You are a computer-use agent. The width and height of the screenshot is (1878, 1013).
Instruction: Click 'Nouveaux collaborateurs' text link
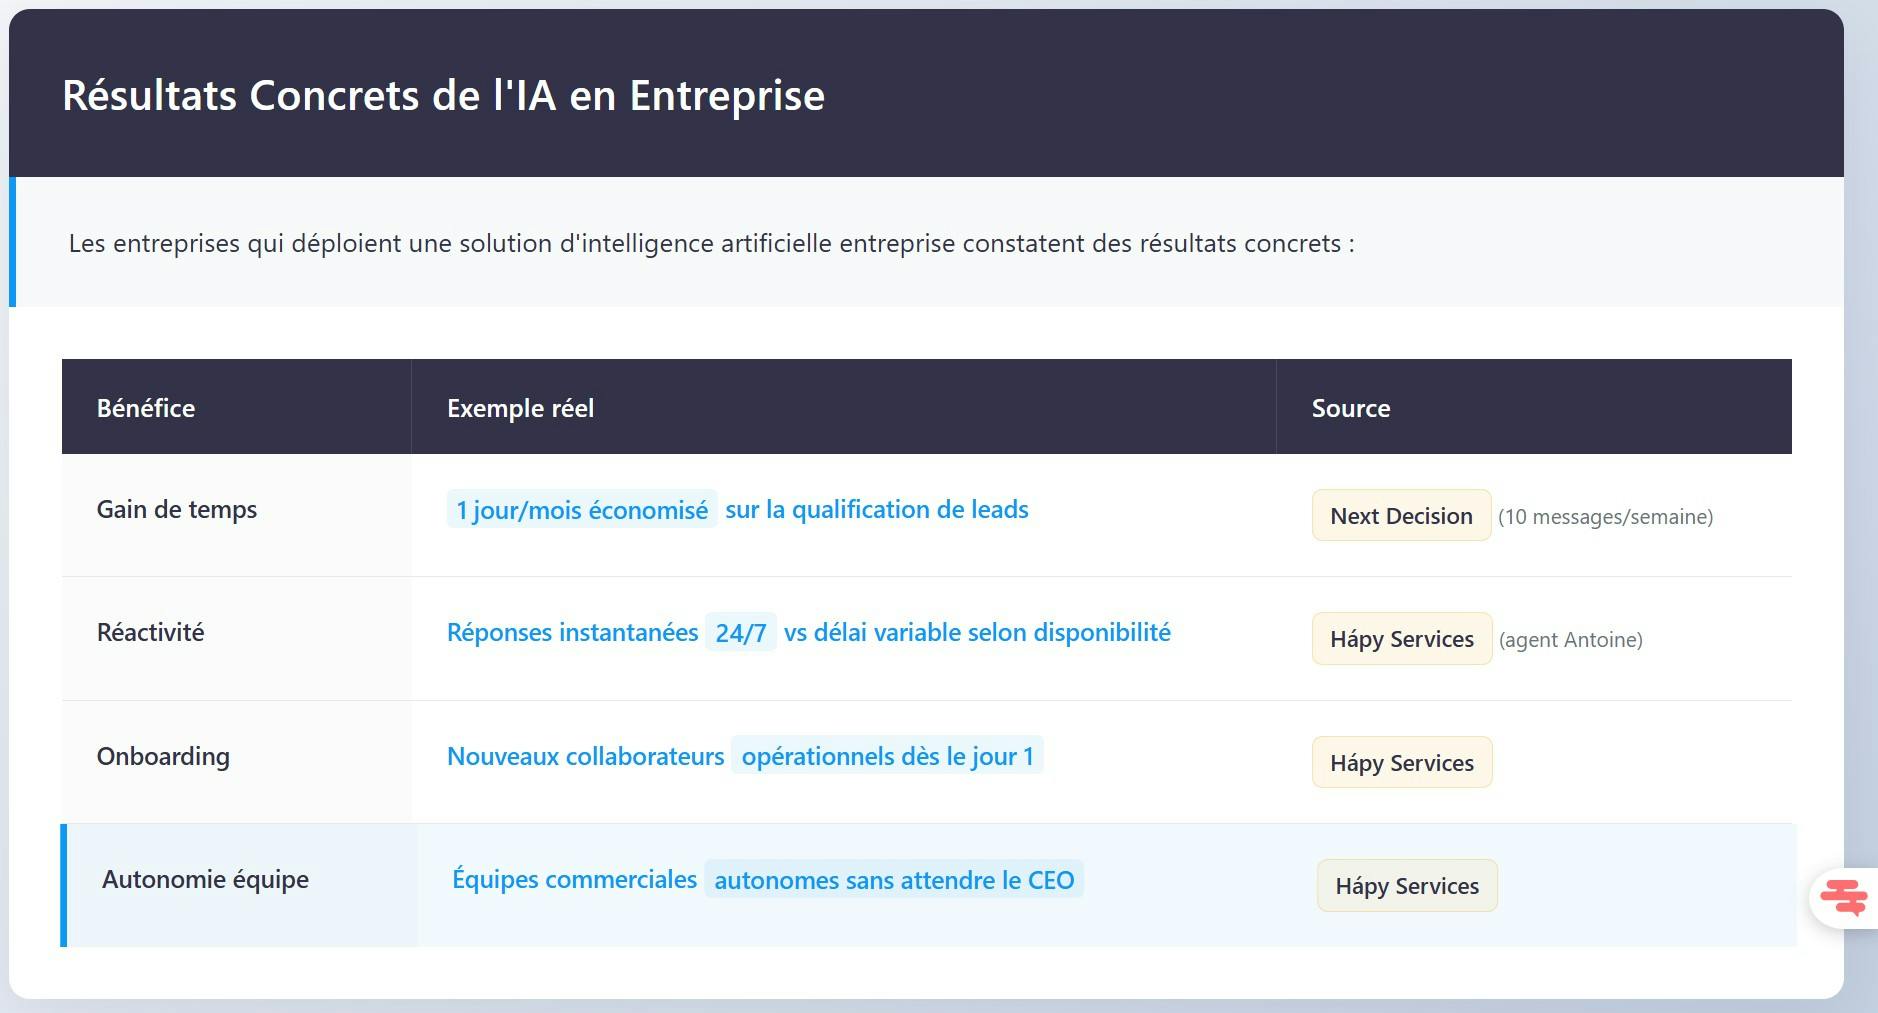coord(585,756)
